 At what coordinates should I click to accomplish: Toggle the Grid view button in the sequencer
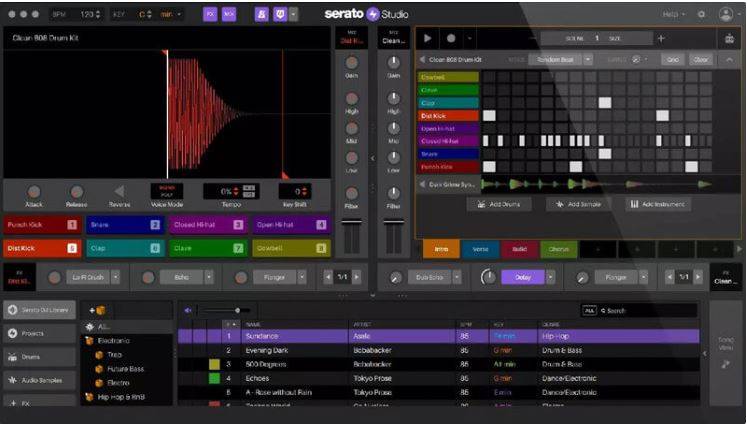(x=672, y=59)
